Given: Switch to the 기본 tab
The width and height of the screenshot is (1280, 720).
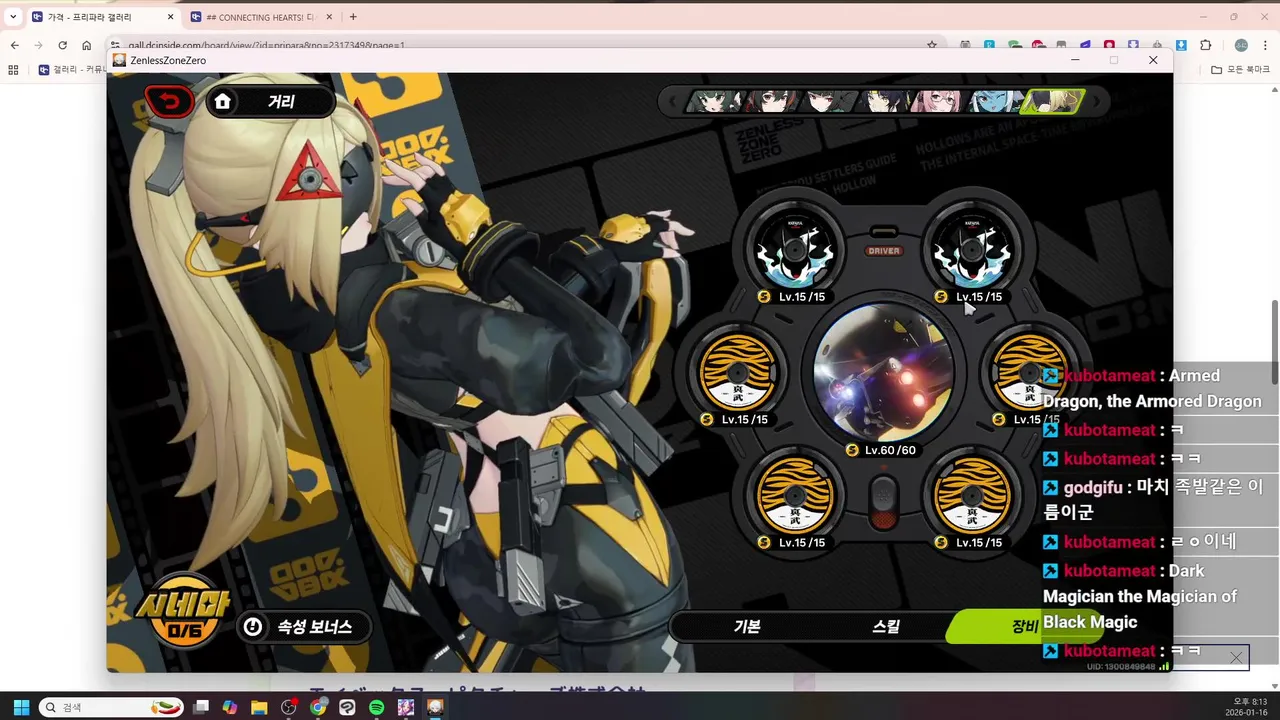Looking at the screenshot, I should (747, 627).
